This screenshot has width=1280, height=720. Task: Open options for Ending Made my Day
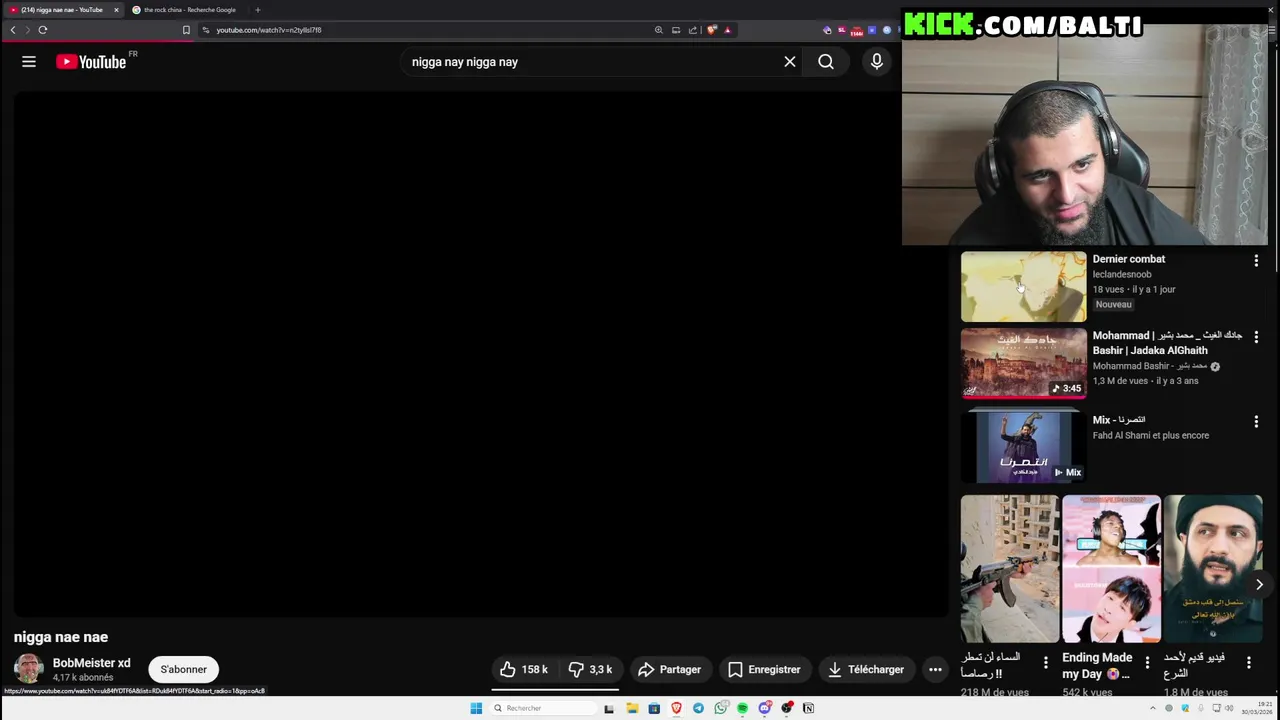1147,662
